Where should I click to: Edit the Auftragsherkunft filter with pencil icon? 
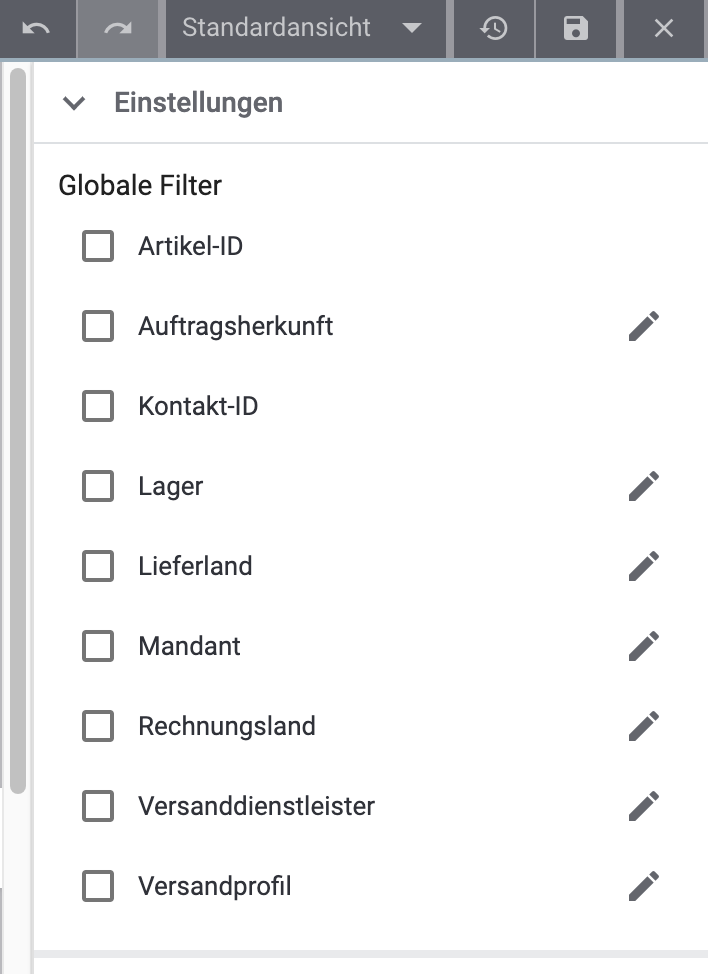point(644,326)
